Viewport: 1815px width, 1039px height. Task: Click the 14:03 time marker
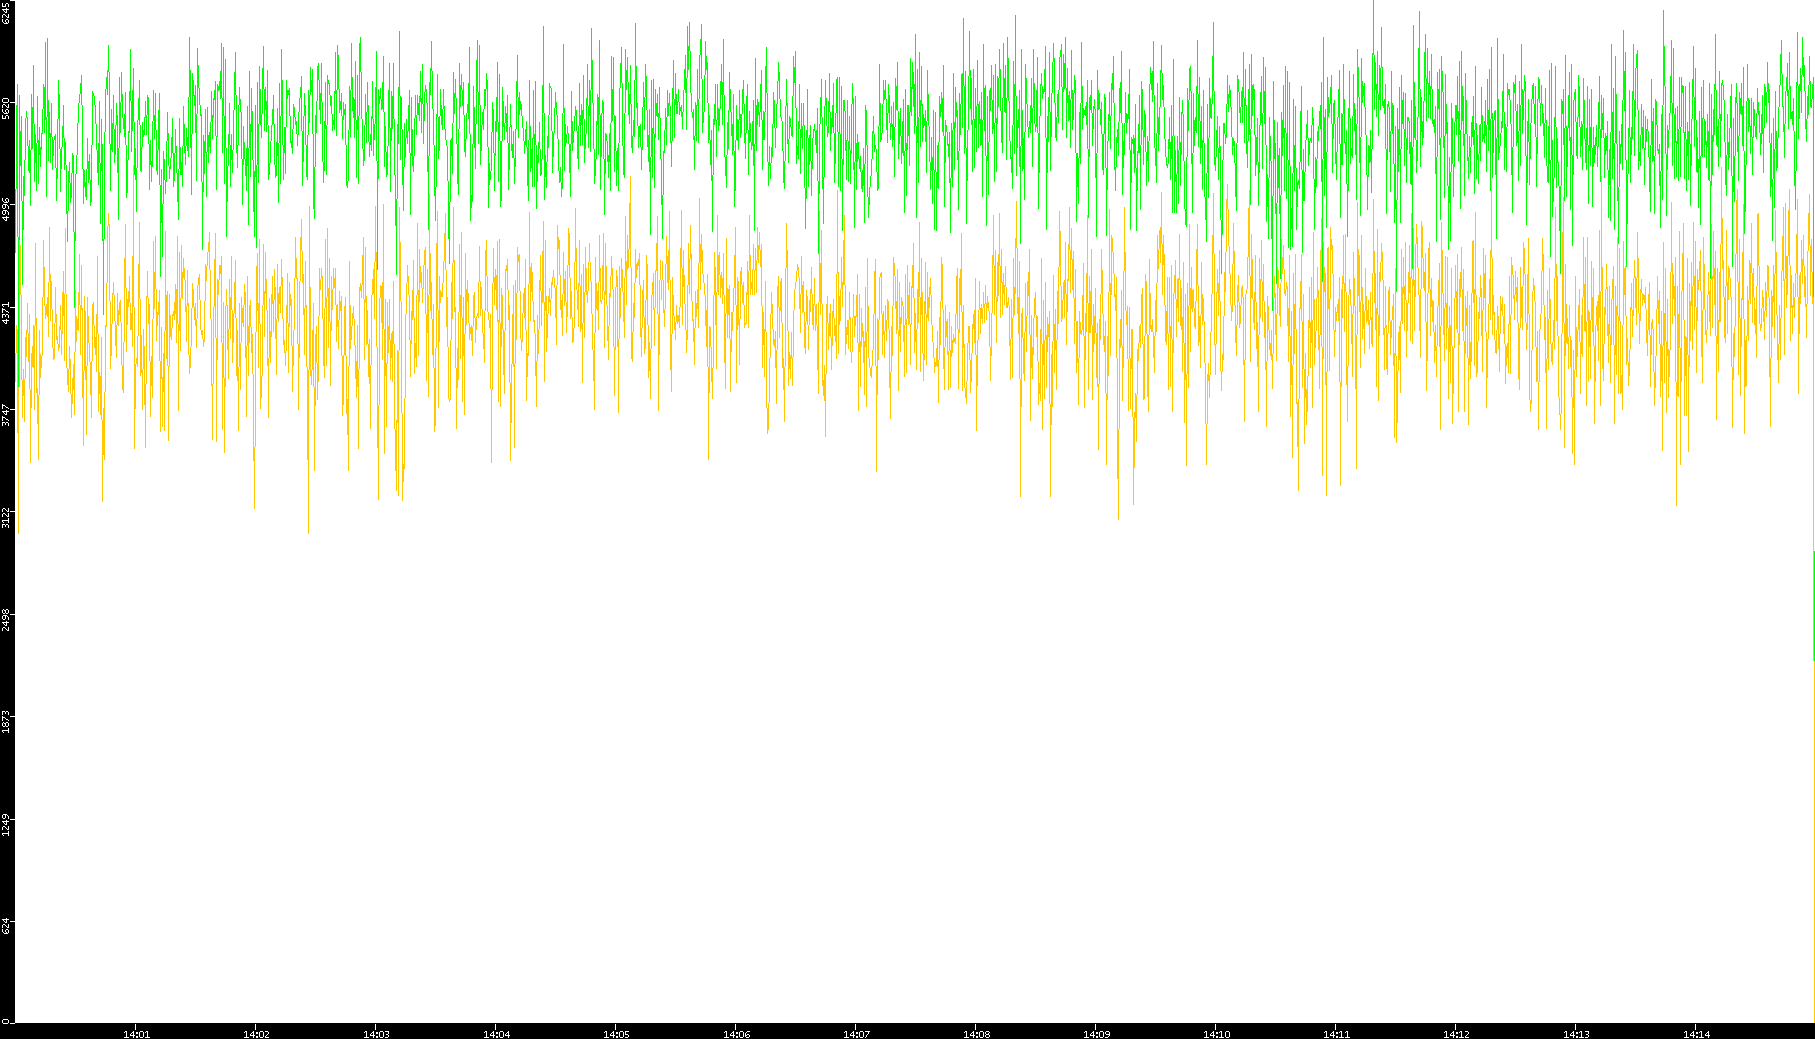(x=376, y=1034)
